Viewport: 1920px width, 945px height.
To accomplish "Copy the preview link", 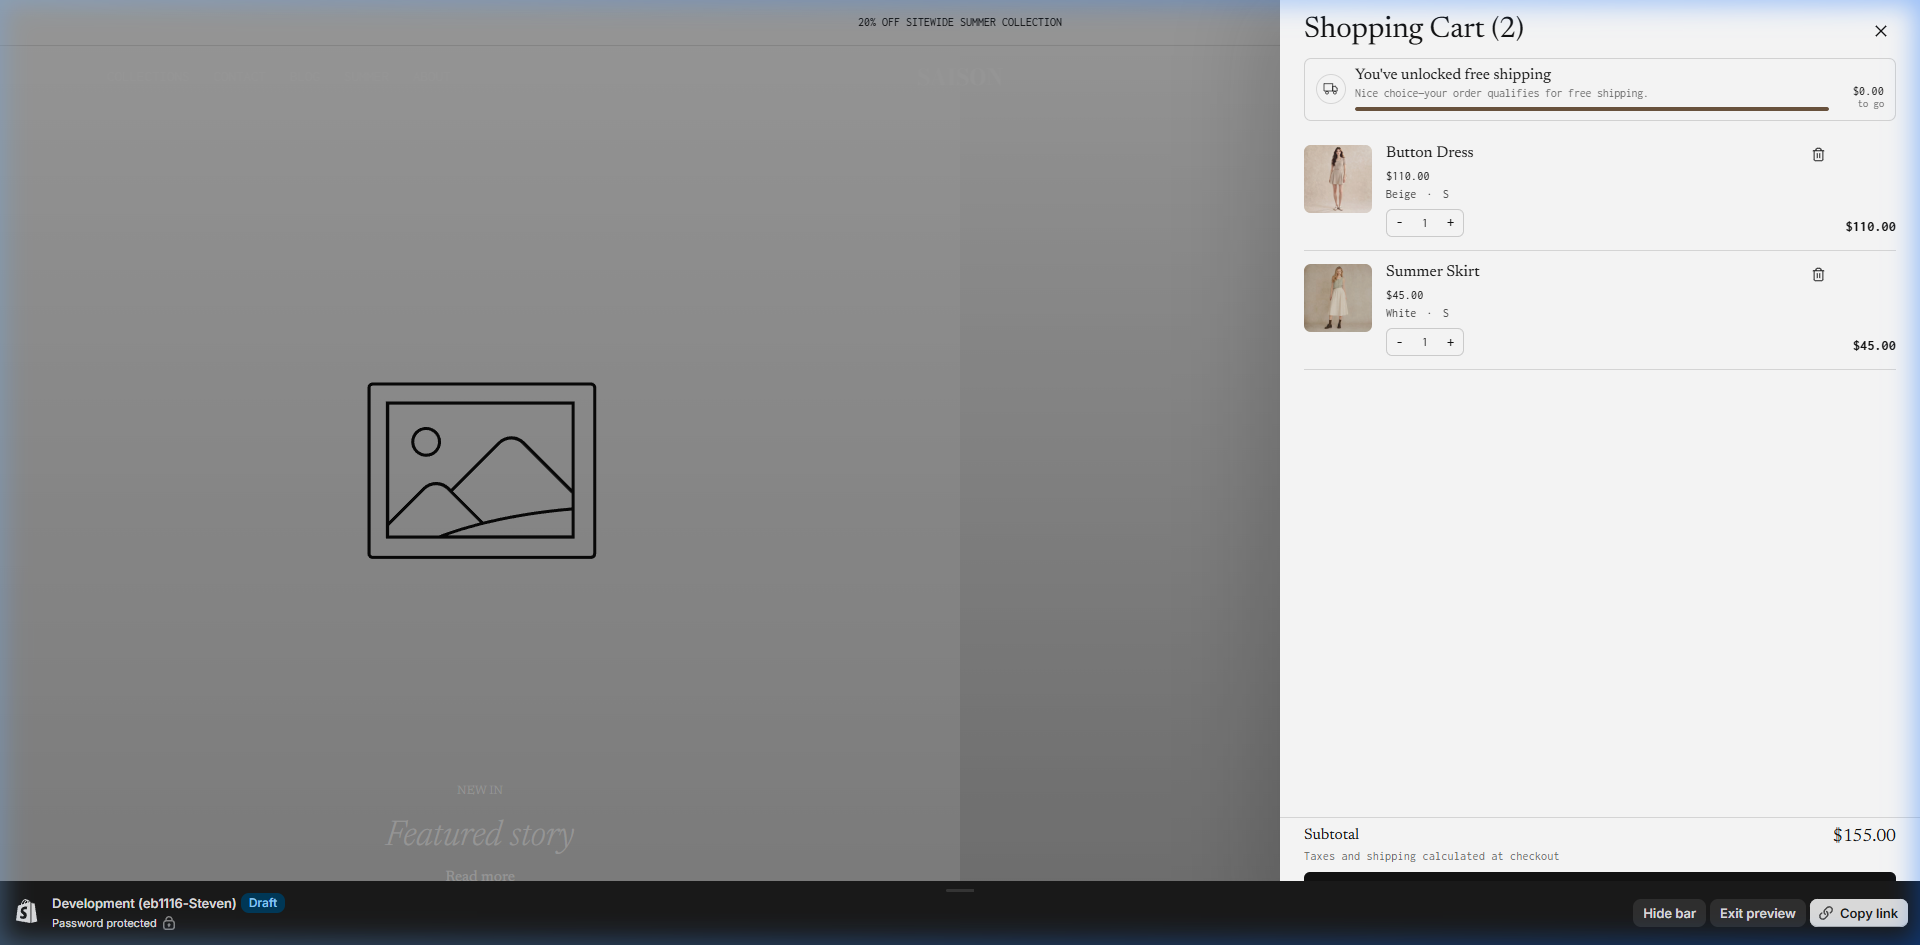I will pyautogui.click(x=1858, y=913).
